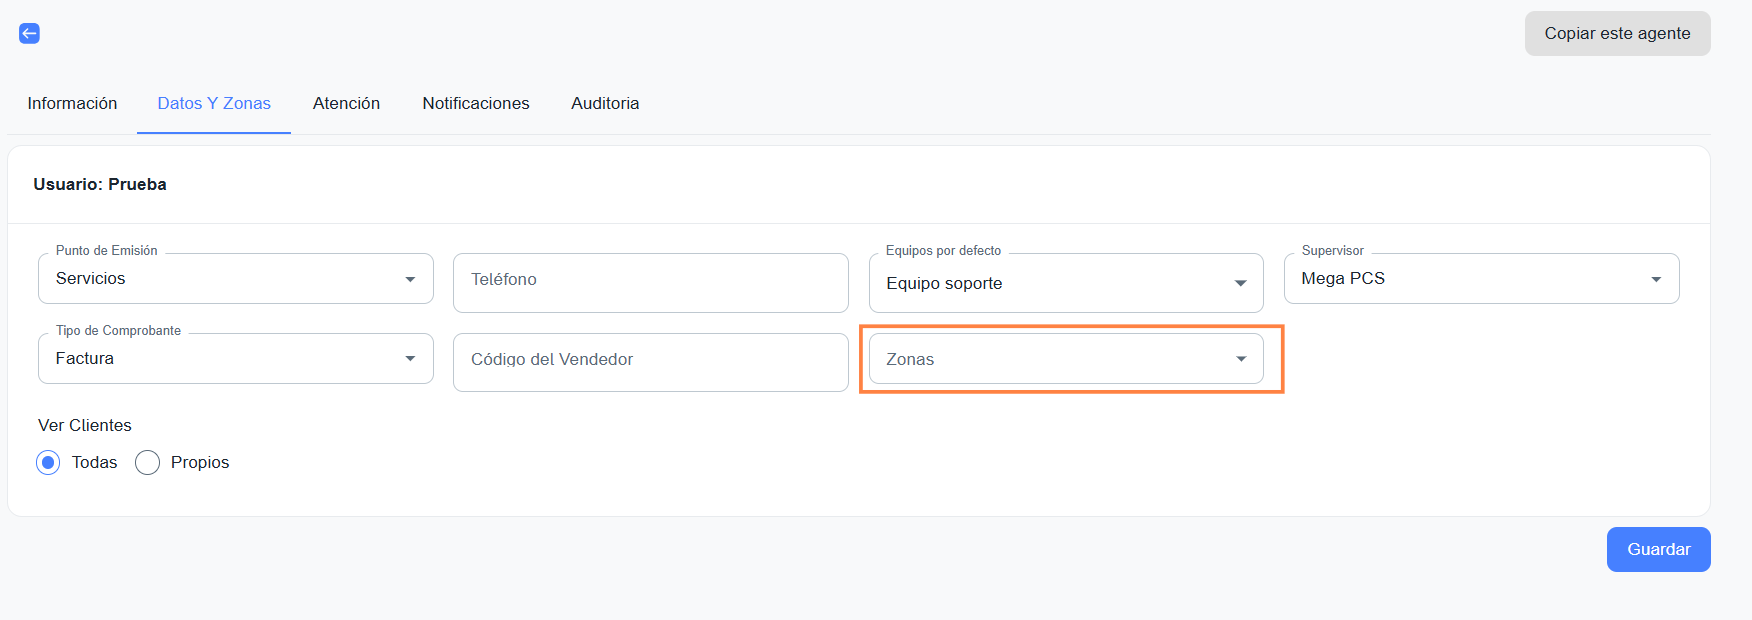Open the Notificaciones tab
Viewport: 1752px width, 620px height.
[x=476, y=103]
